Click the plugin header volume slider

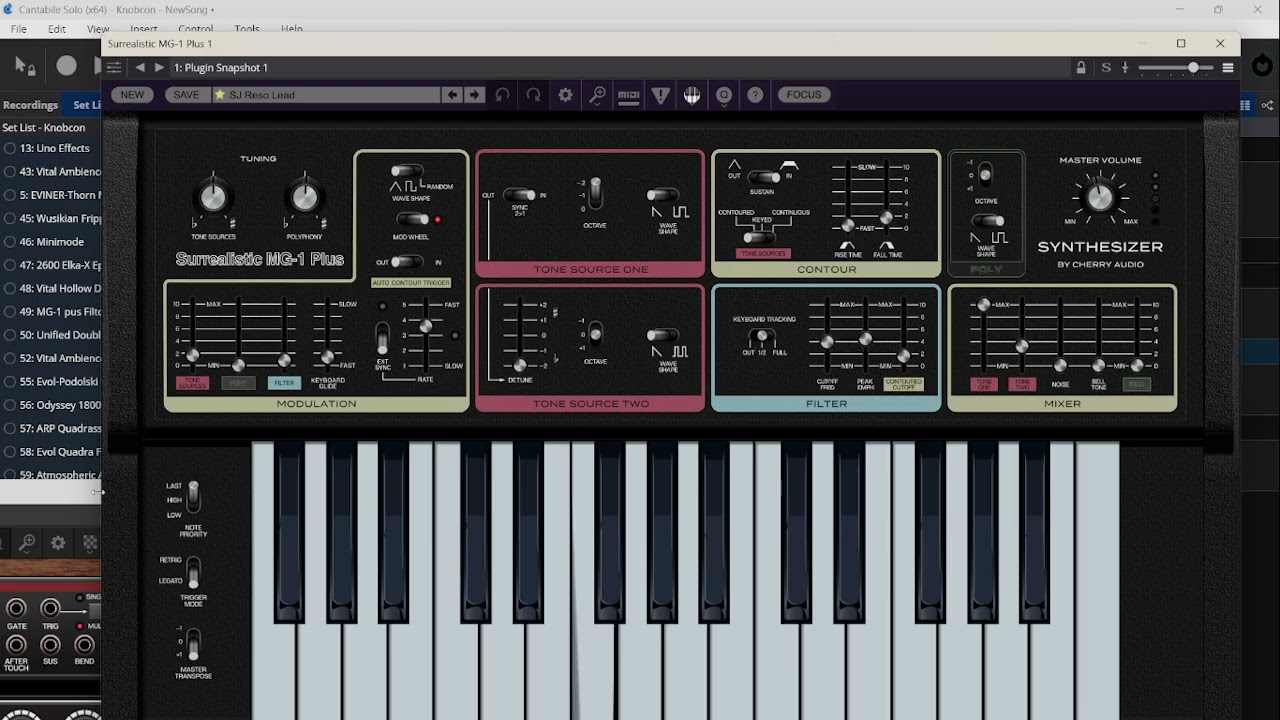(x=1175, y=68)
